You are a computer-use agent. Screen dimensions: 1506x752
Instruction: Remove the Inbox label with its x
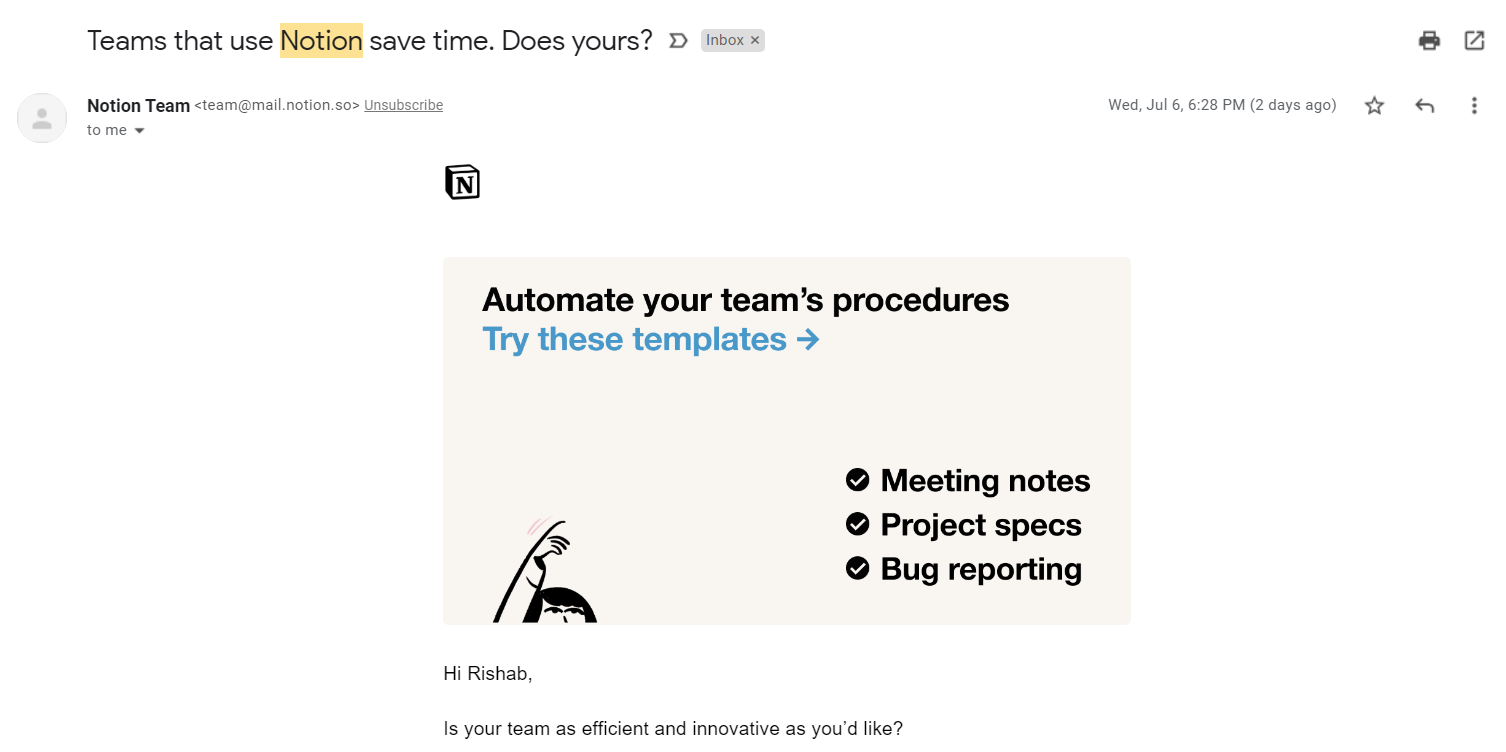coord(755,41)
